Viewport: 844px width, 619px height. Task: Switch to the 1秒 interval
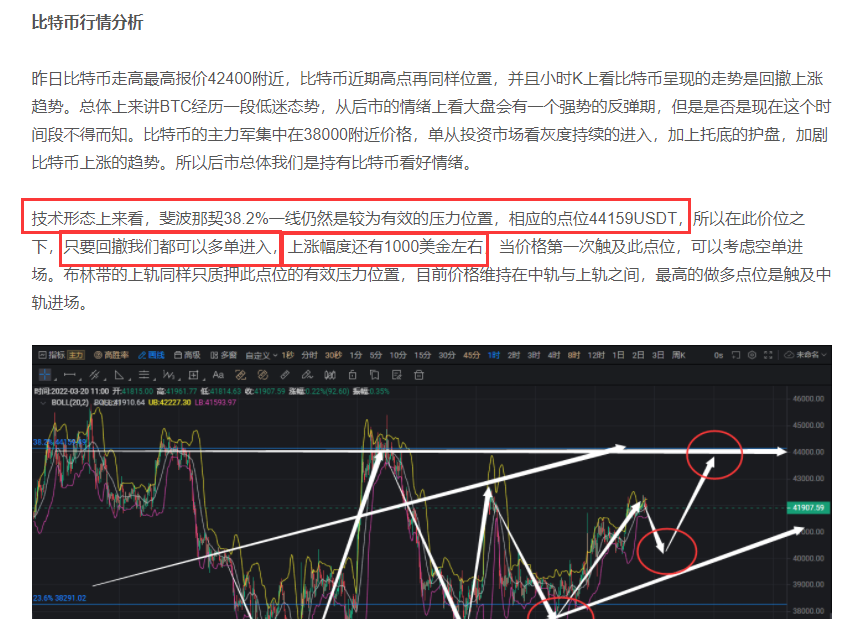click(x=288, y=355)
